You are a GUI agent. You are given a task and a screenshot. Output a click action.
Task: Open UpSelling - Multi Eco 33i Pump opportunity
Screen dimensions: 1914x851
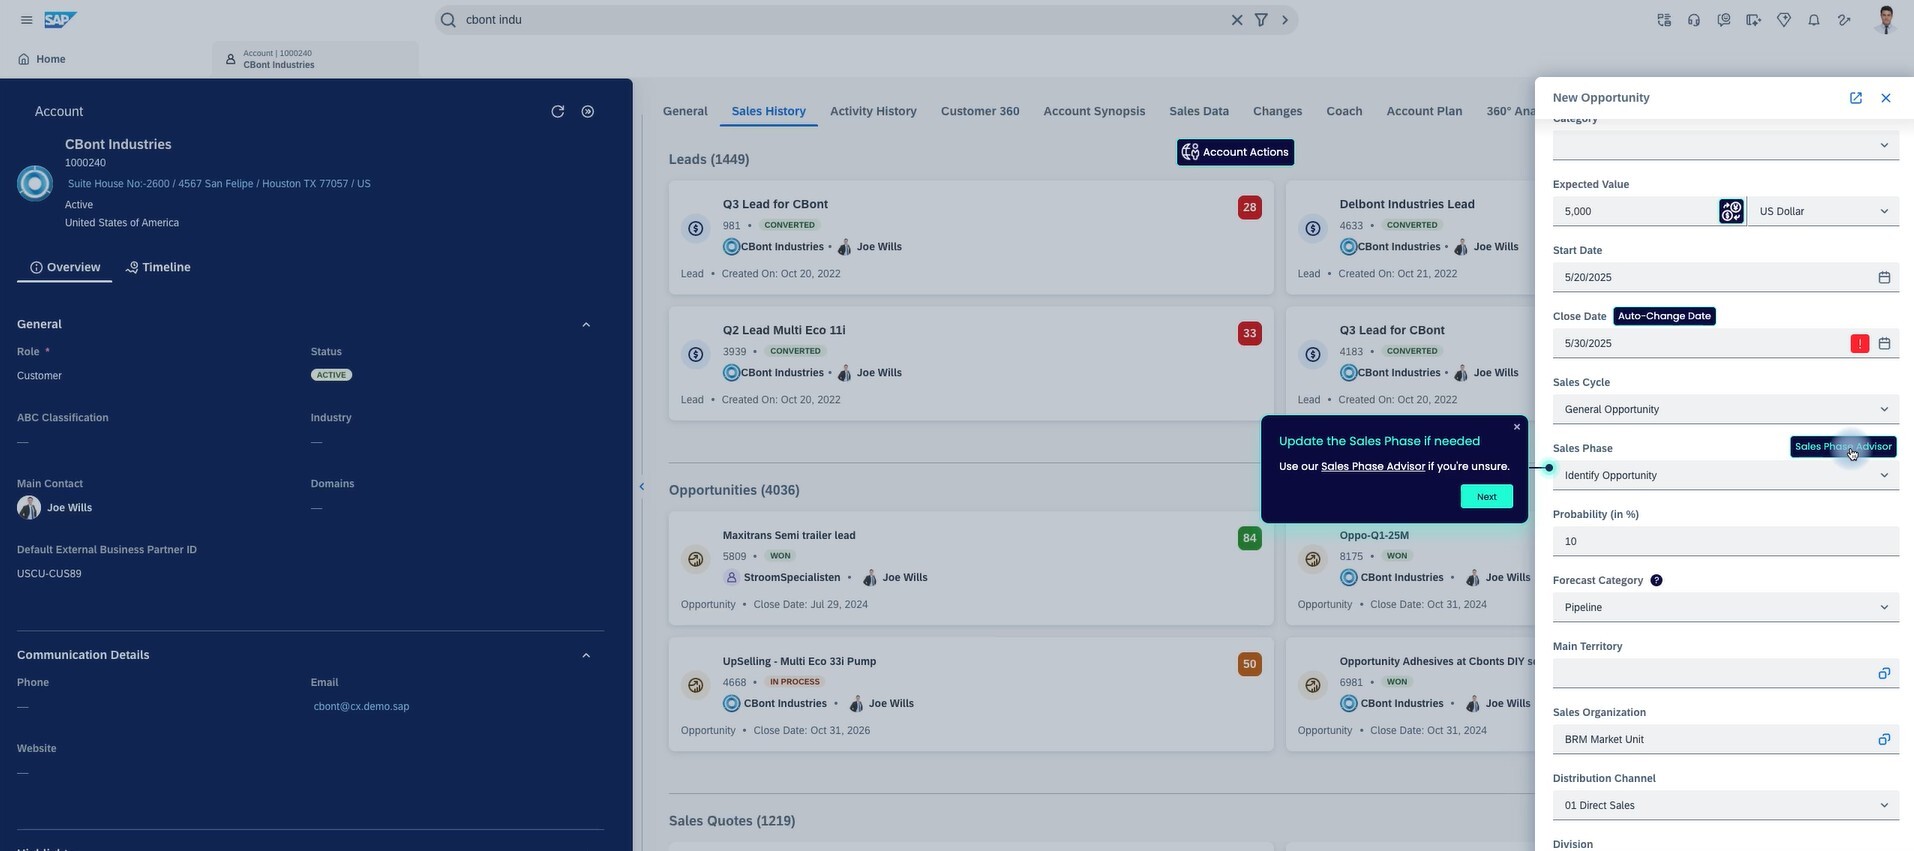coord(971,695)
